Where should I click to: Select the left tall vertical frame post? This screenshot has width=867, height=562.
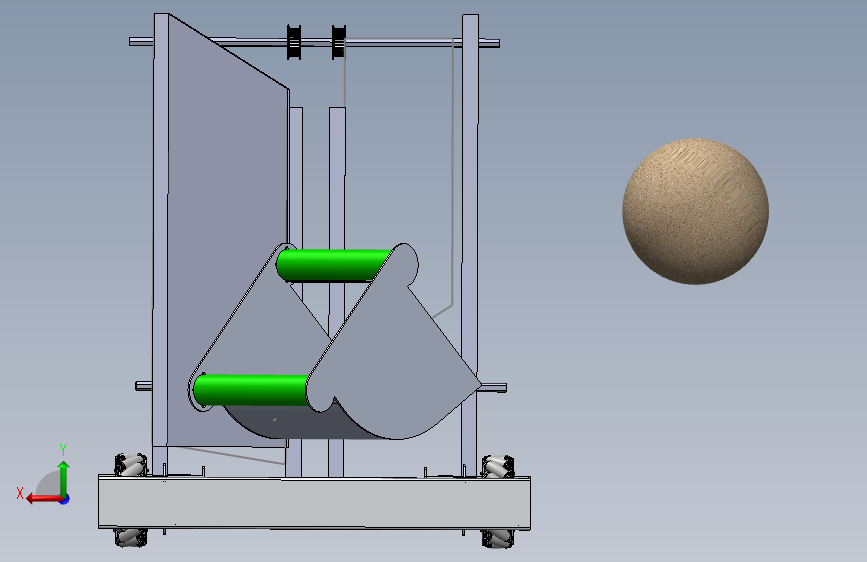point(161,243)
